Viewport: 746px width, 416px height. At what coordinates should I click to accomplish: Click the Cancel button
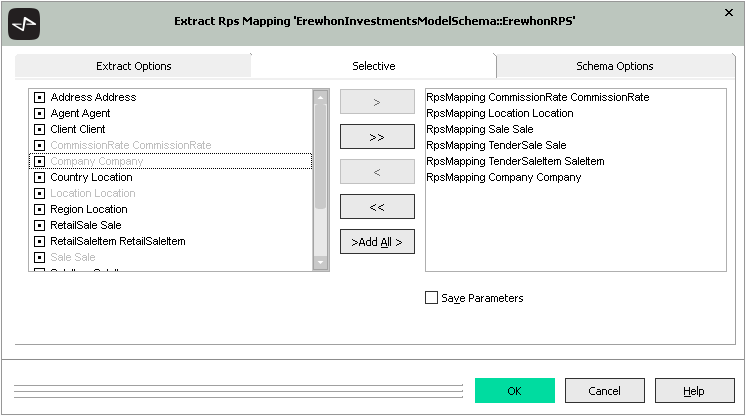click(604, 391)
